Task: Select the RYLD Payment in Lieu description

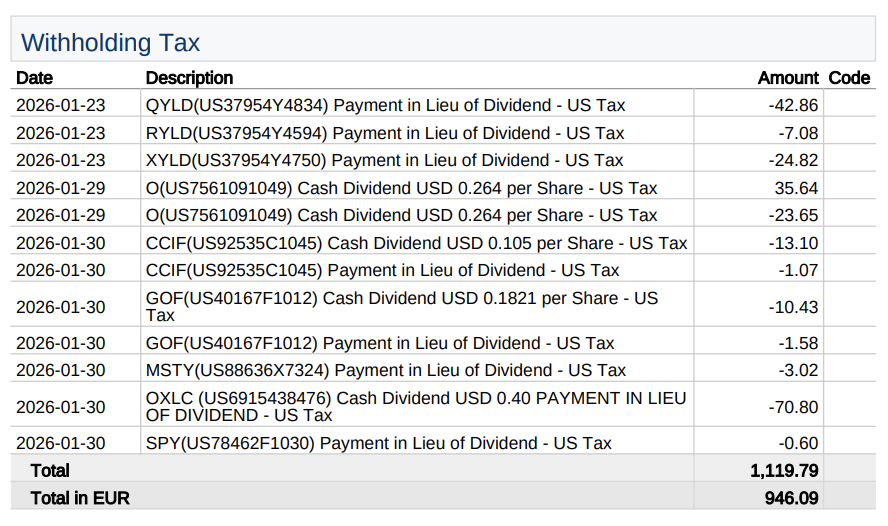Action: (x=385, y=133)
